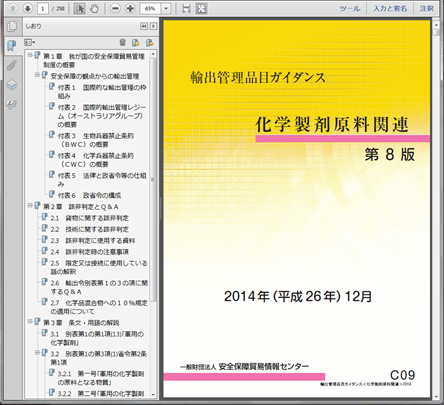Collapse the 第1章 bookmark tree node
The image size is (444, 405).
click(30, 55)
